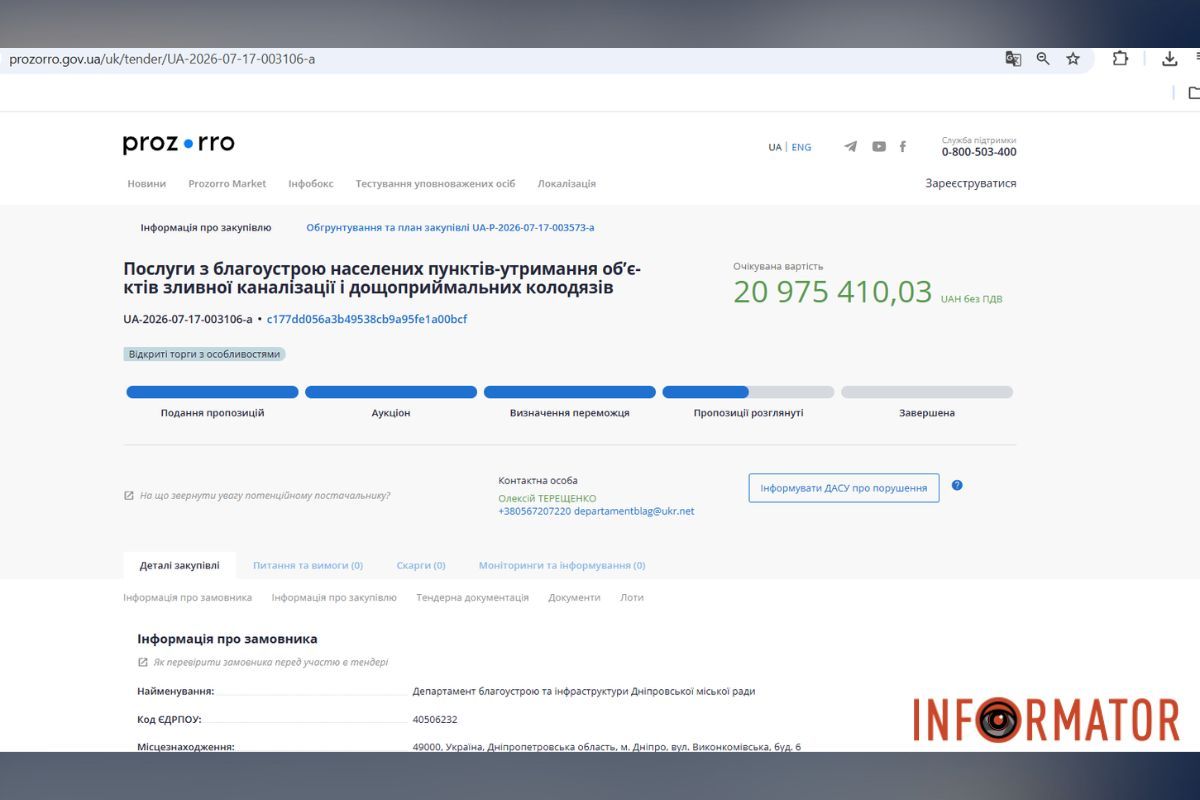Click contact name Олексій ТЕРЕЩЕНКО
The image size is (1200, 800).
pos(547,497)
